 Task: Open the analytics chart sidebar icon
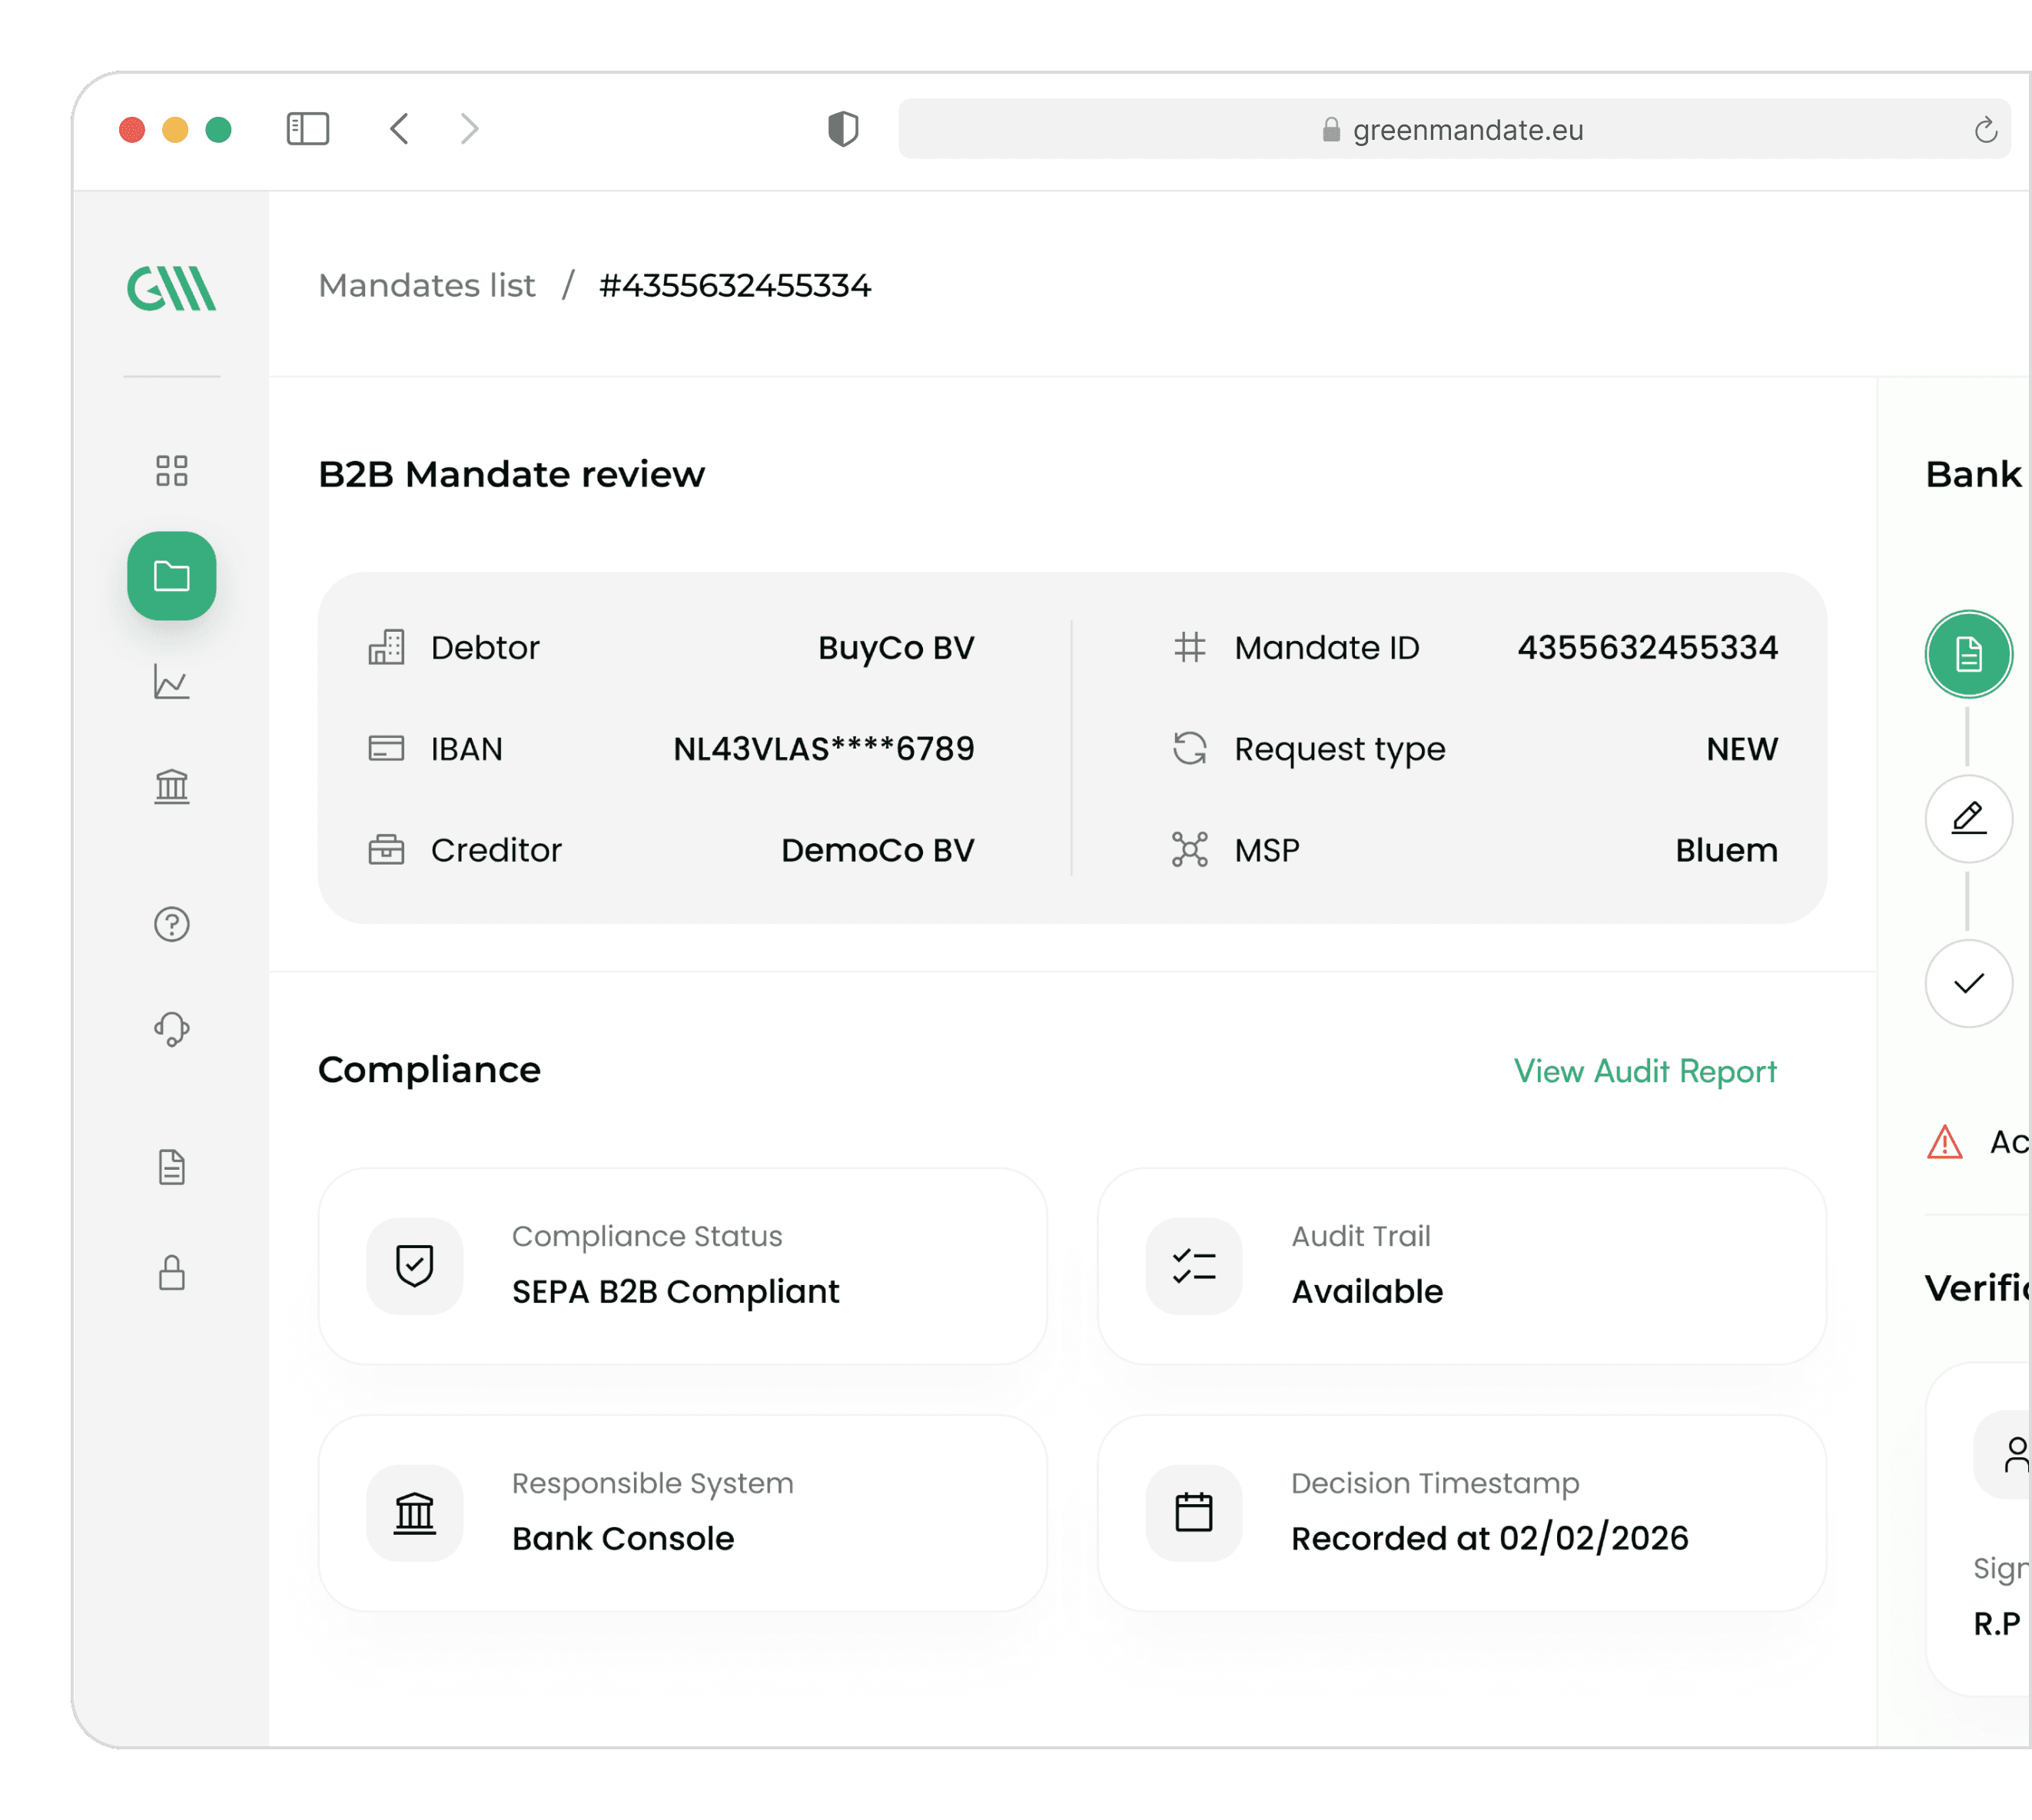click(172, 682)
